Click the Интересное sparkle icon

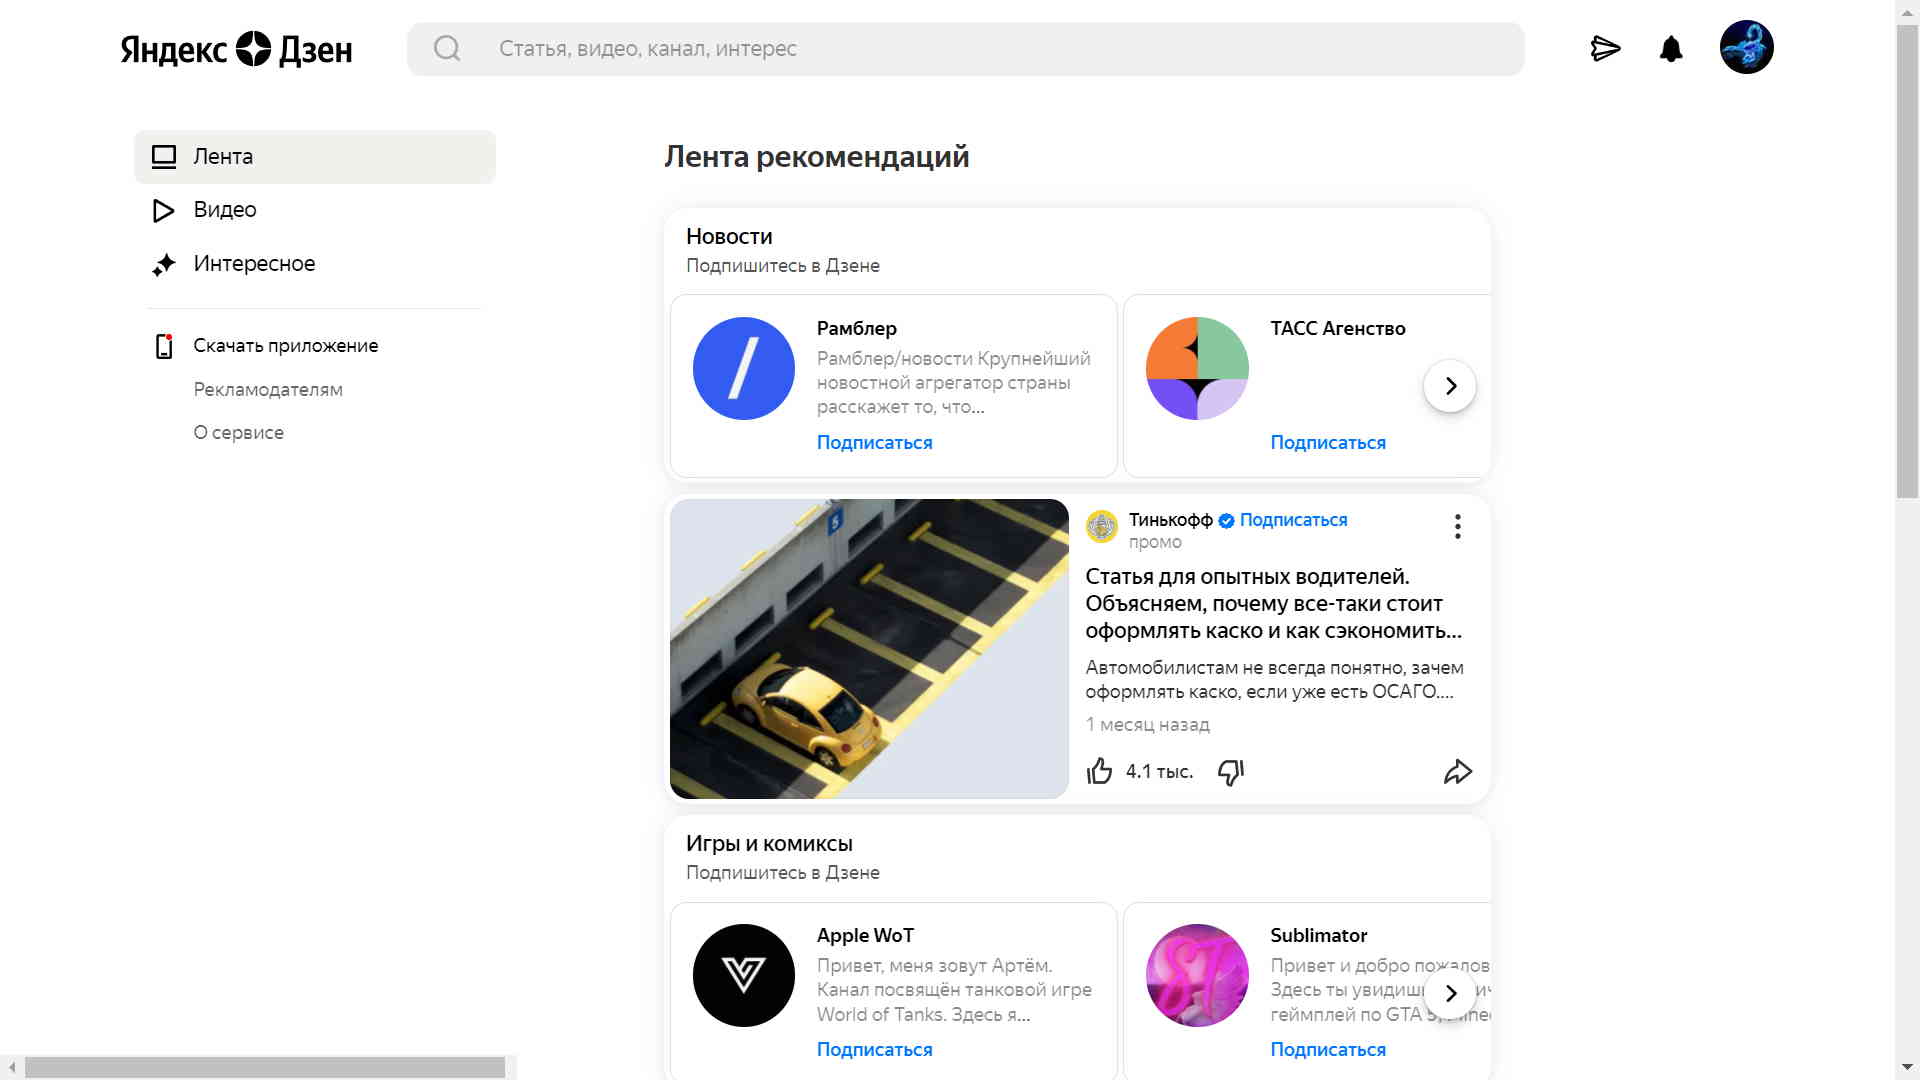tap(164, 264)
